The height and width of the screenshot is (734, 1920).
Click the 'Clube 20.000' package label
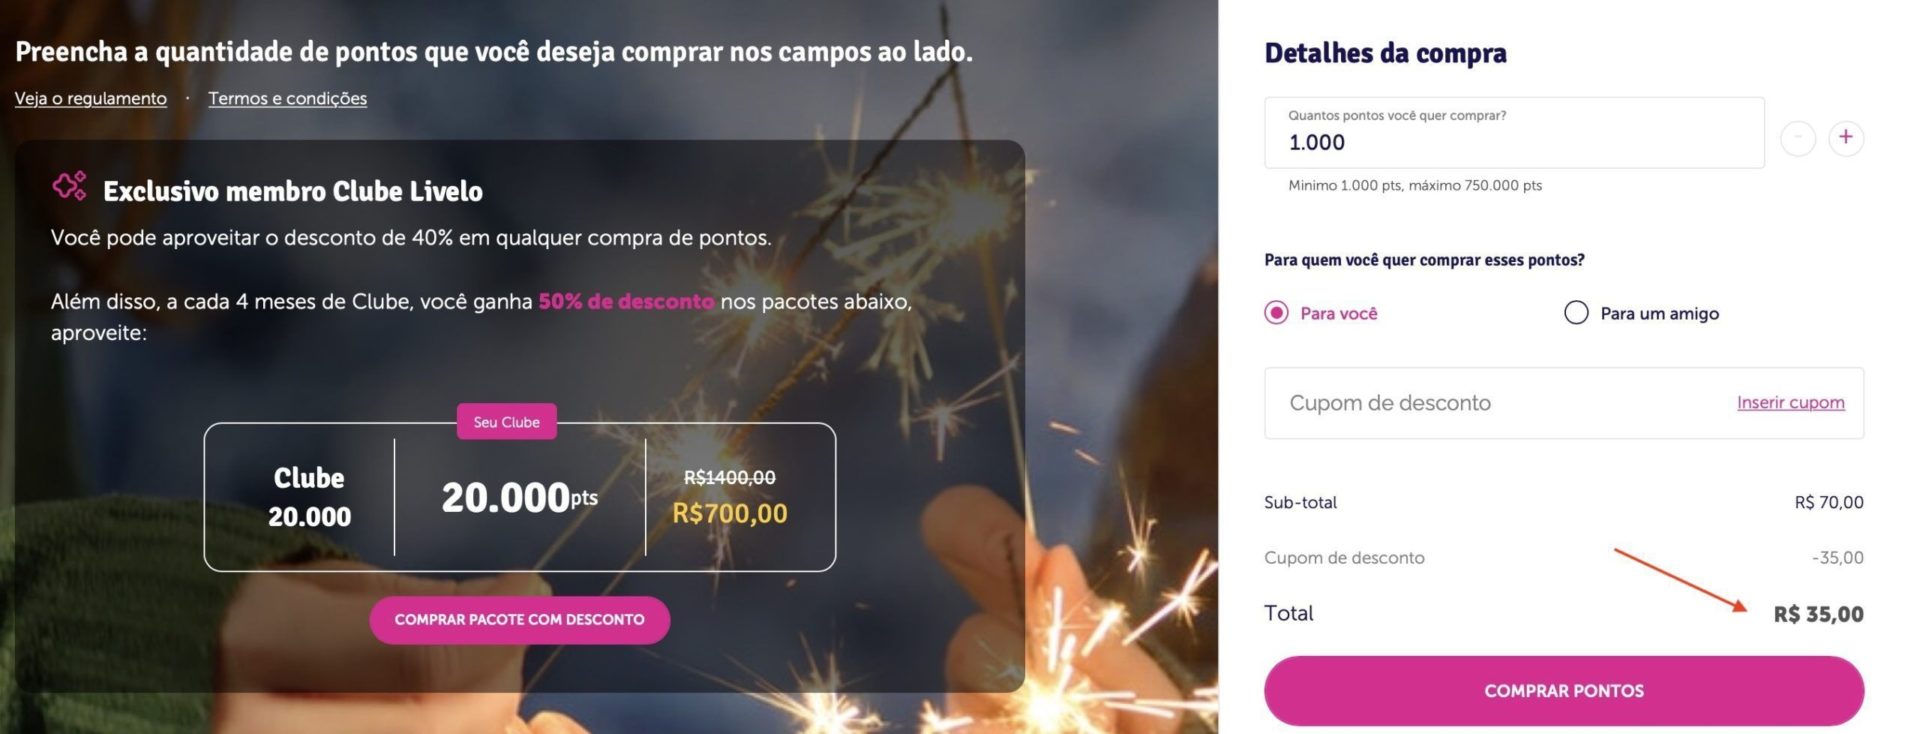click(x=309, y=497)
